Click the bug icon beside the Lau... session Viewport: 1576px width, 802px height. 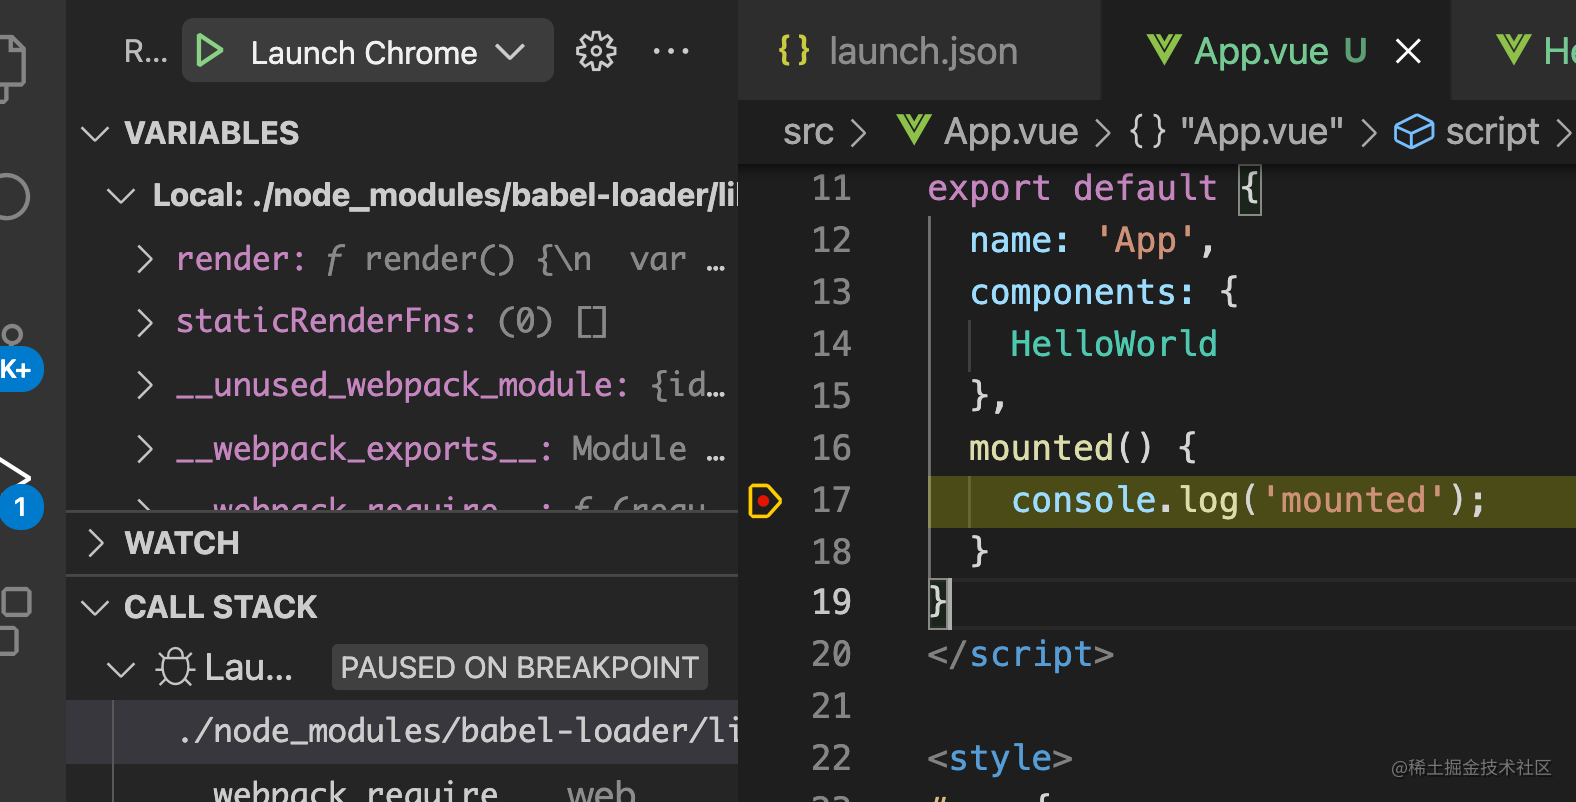175,667
